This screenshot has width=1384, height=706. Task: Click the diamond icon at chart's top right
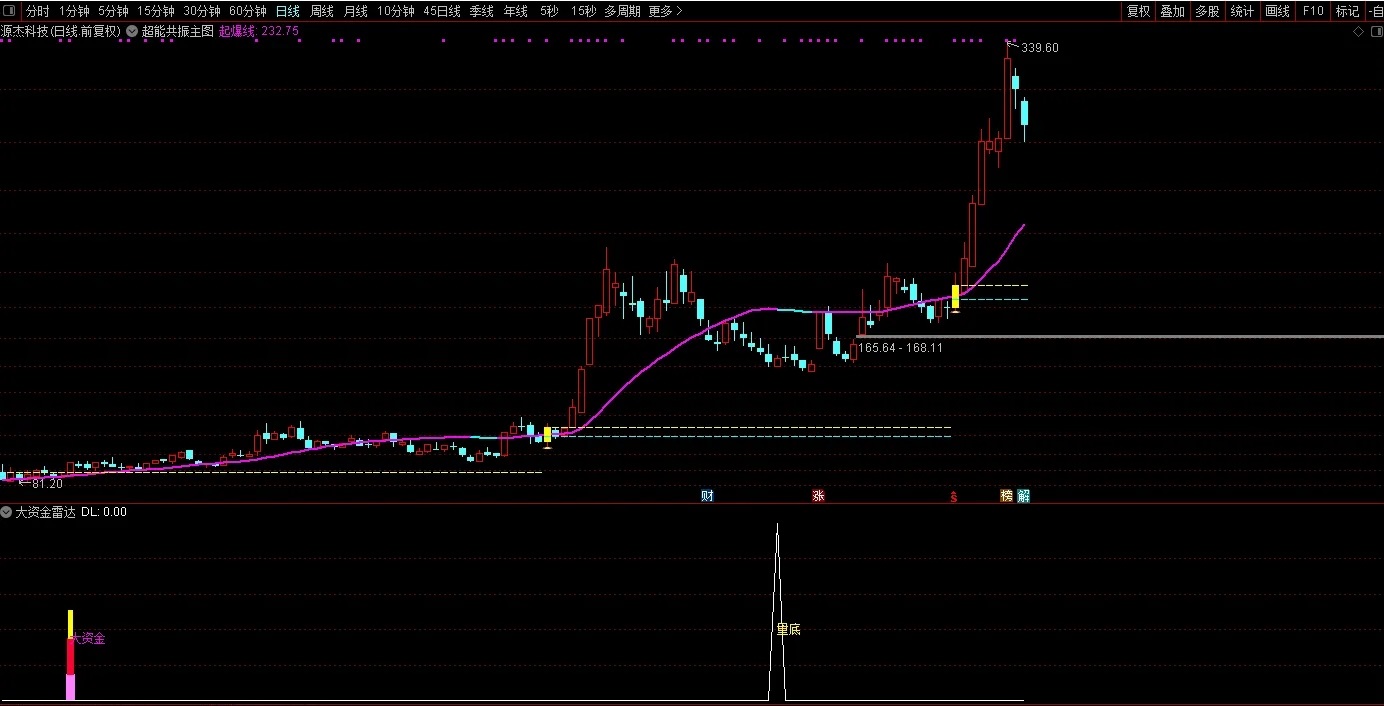[x=1359, y=32]
